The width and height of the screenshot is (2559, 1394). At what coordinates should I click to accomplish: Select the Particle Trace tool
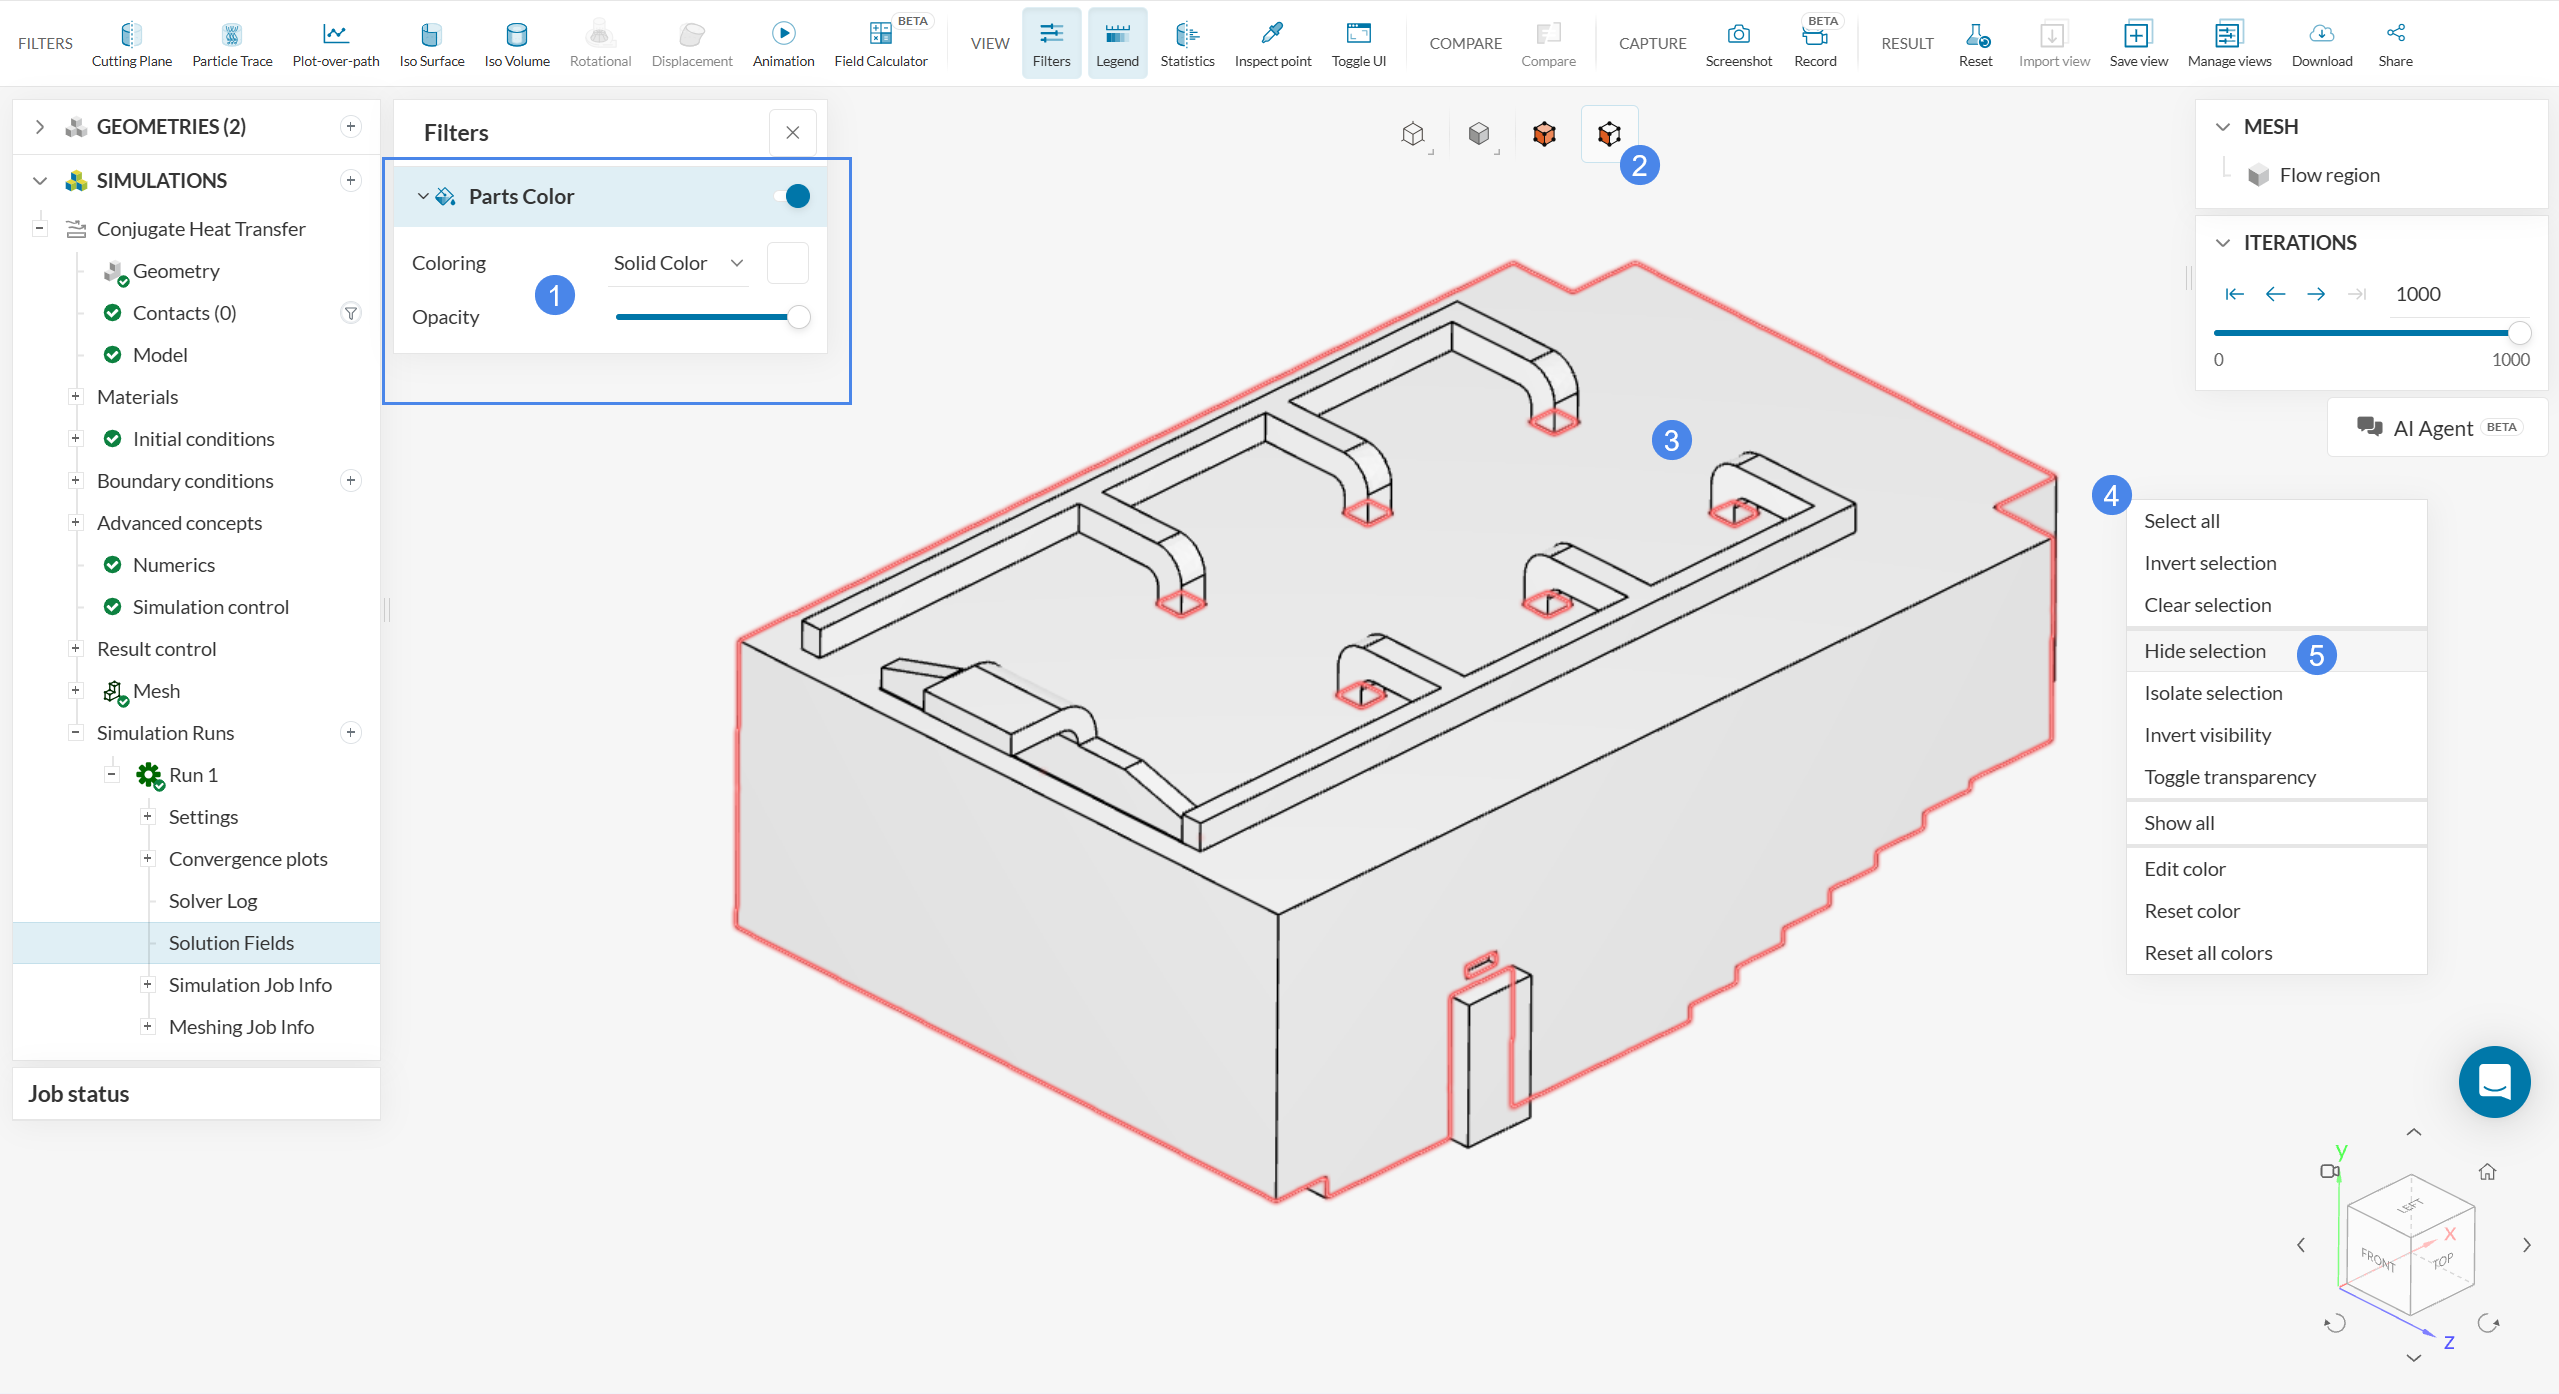tap(232, 44)
